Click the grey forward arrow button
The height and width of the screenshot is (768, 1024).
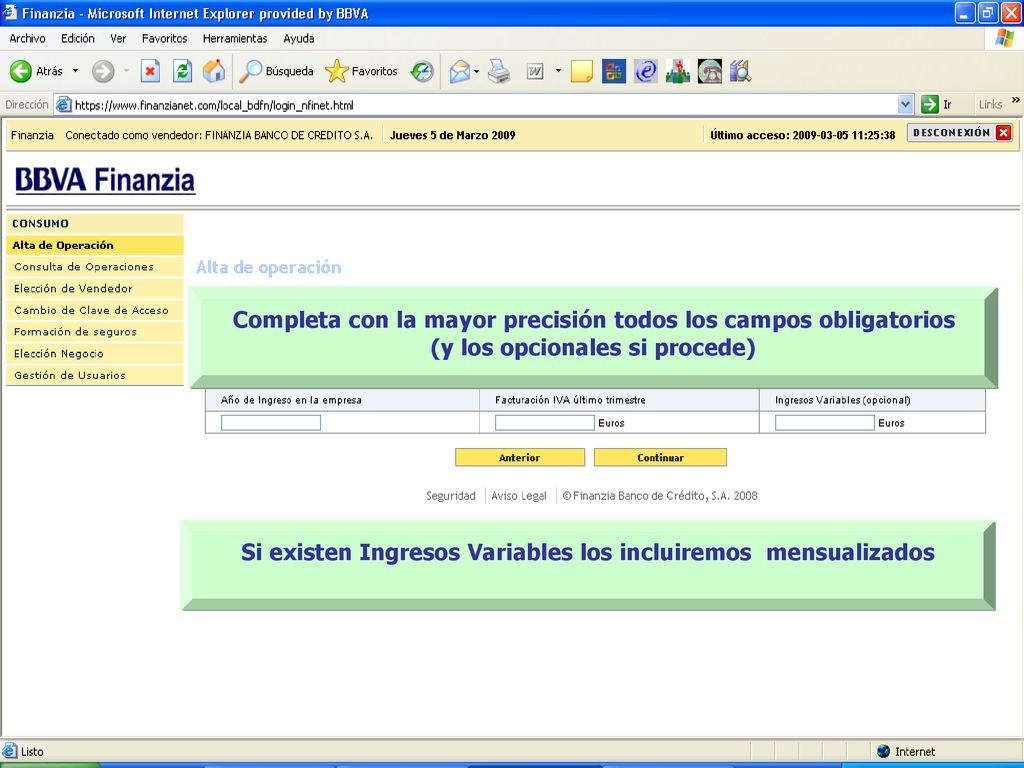pyautogui.click(x=103, y=71)
